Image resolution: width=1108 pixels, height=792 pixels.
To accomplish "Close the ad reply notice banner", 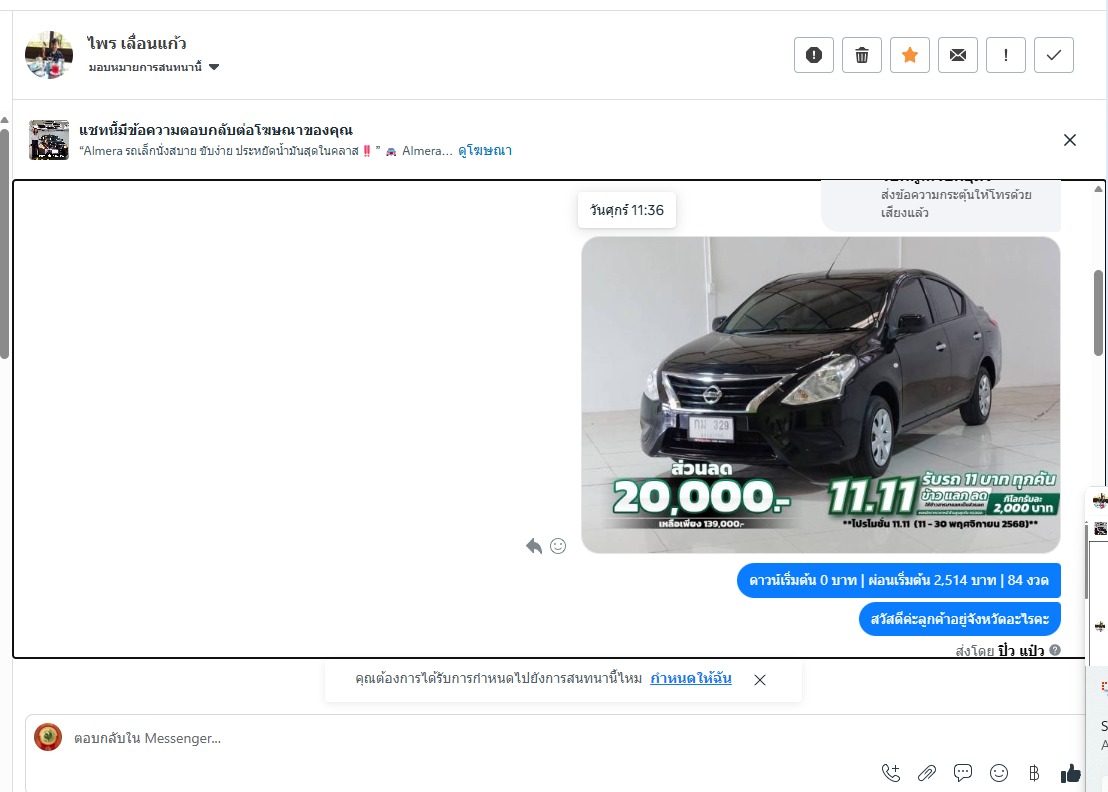I will tap(1070, 140).
